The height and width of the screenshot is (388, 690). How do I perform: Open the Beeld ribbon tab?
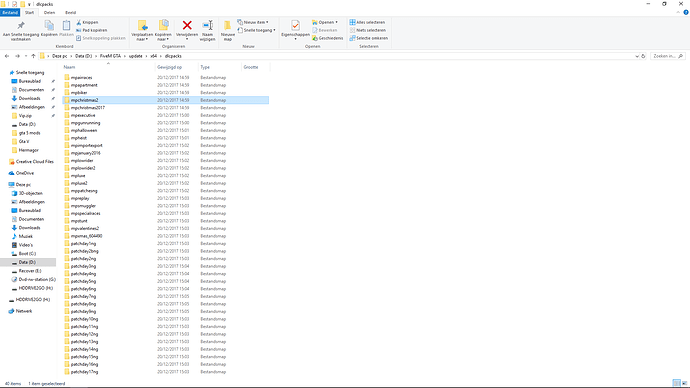click(70, 13)
